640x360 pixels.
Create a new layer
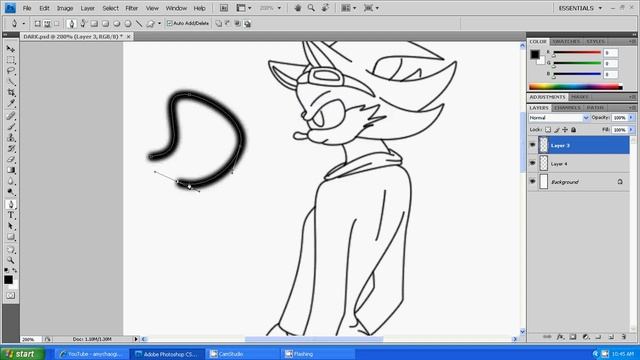coord(611,337)
